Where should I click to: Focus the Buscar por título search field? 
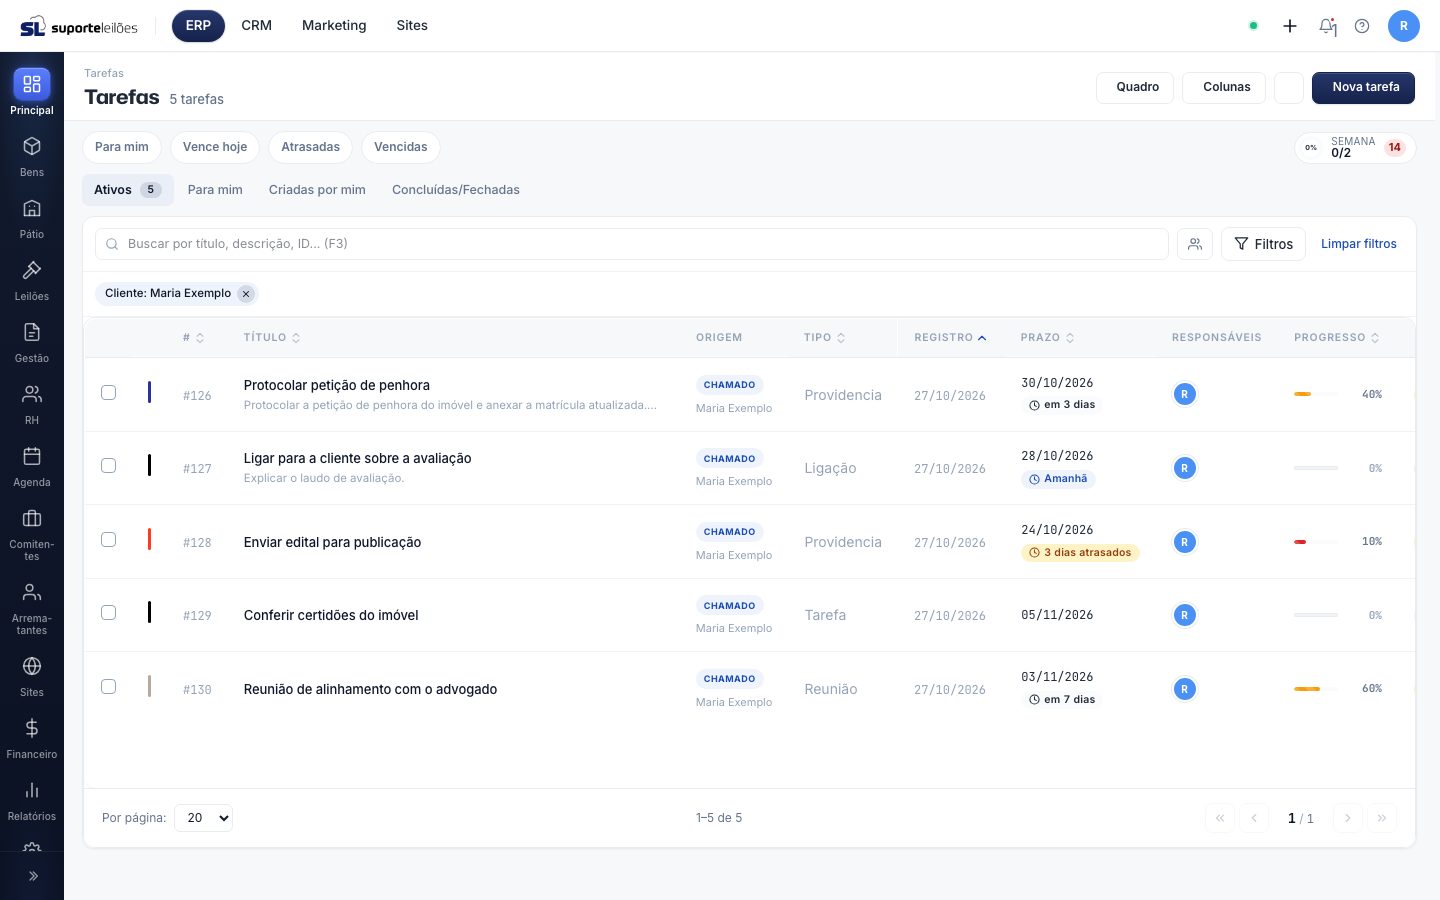(632, 244)
